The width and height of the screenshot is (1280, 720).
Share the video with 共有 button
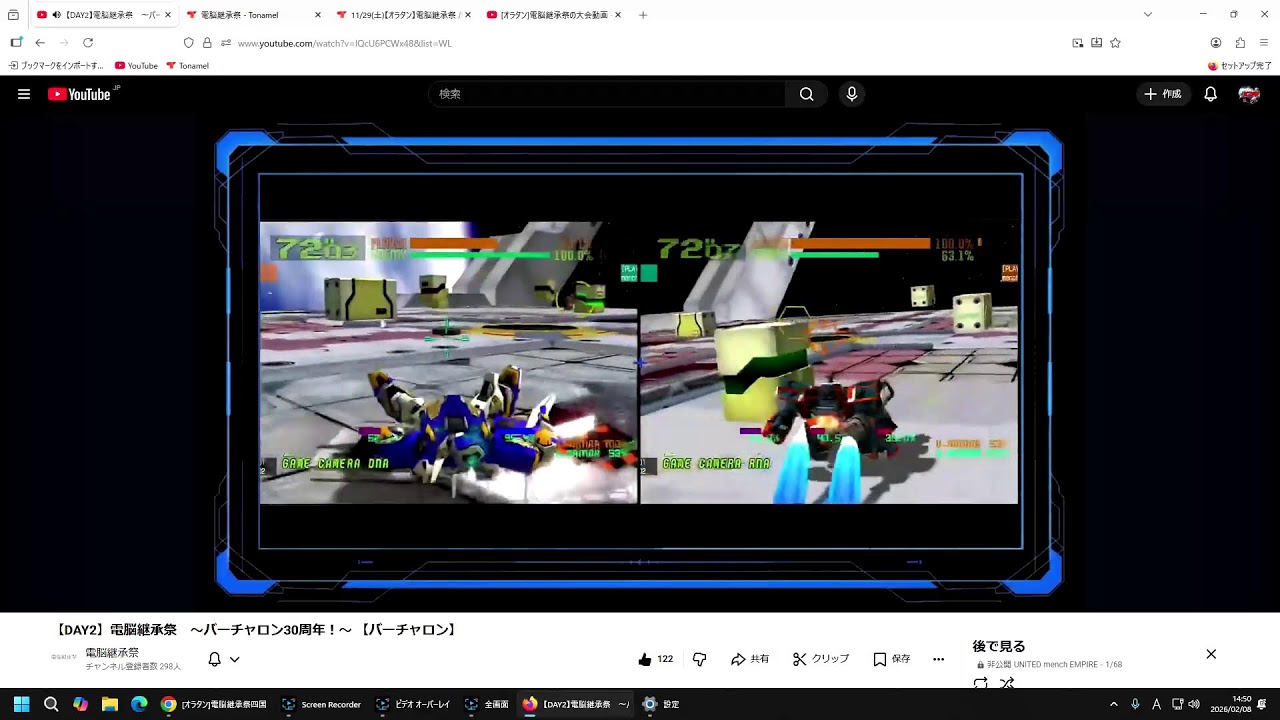(x=750, y=659)
